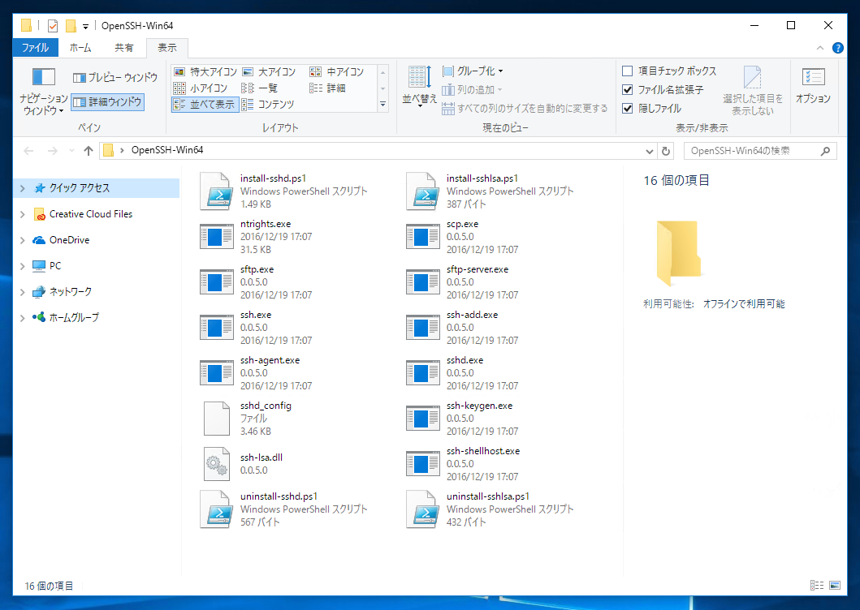This screenshot has width=860, height=610.
Task: Select the ssh-lsa.dll gear icon
Action: point(216,464)
